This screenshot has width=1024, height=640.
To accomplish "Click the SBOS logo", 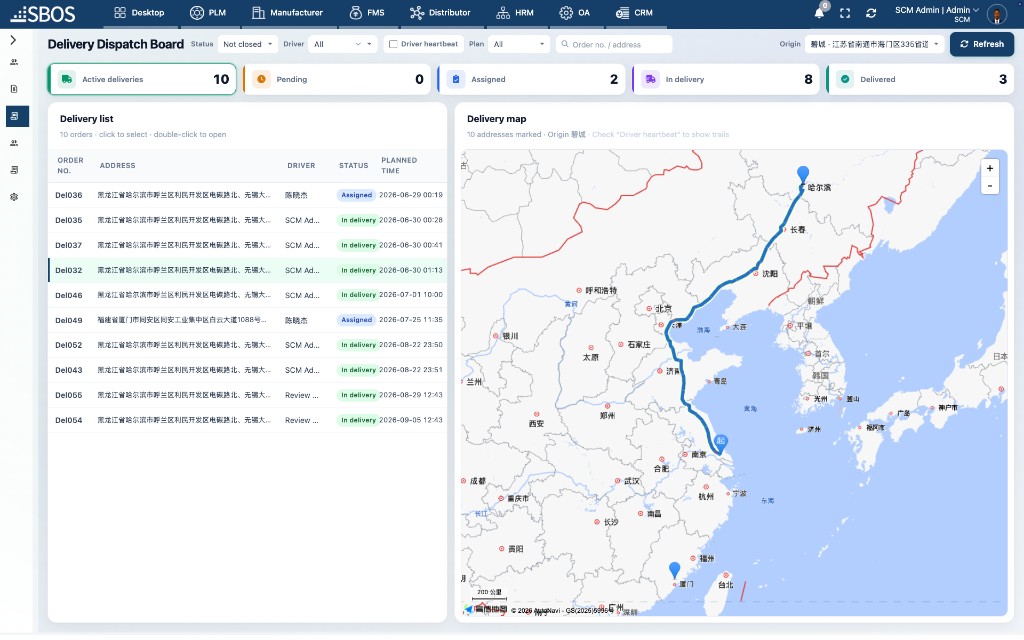I will pyautogui.click(x=43, y=14).
